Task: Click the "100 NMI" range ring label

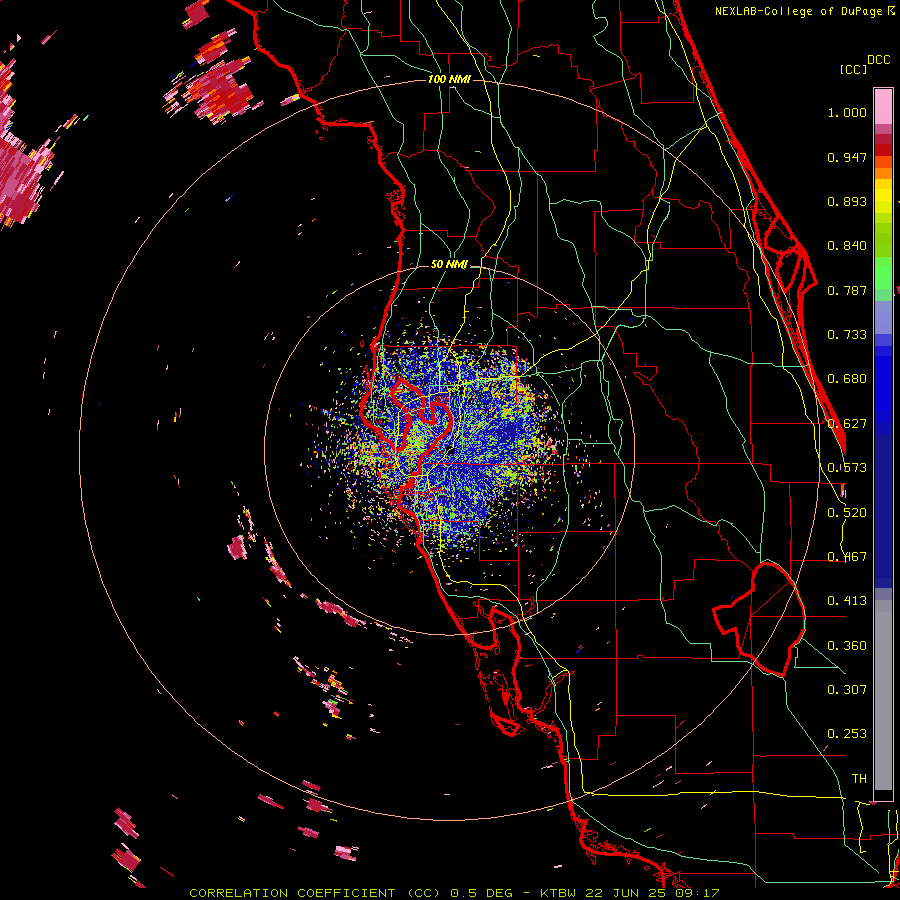Action: [x=449, y=79]
